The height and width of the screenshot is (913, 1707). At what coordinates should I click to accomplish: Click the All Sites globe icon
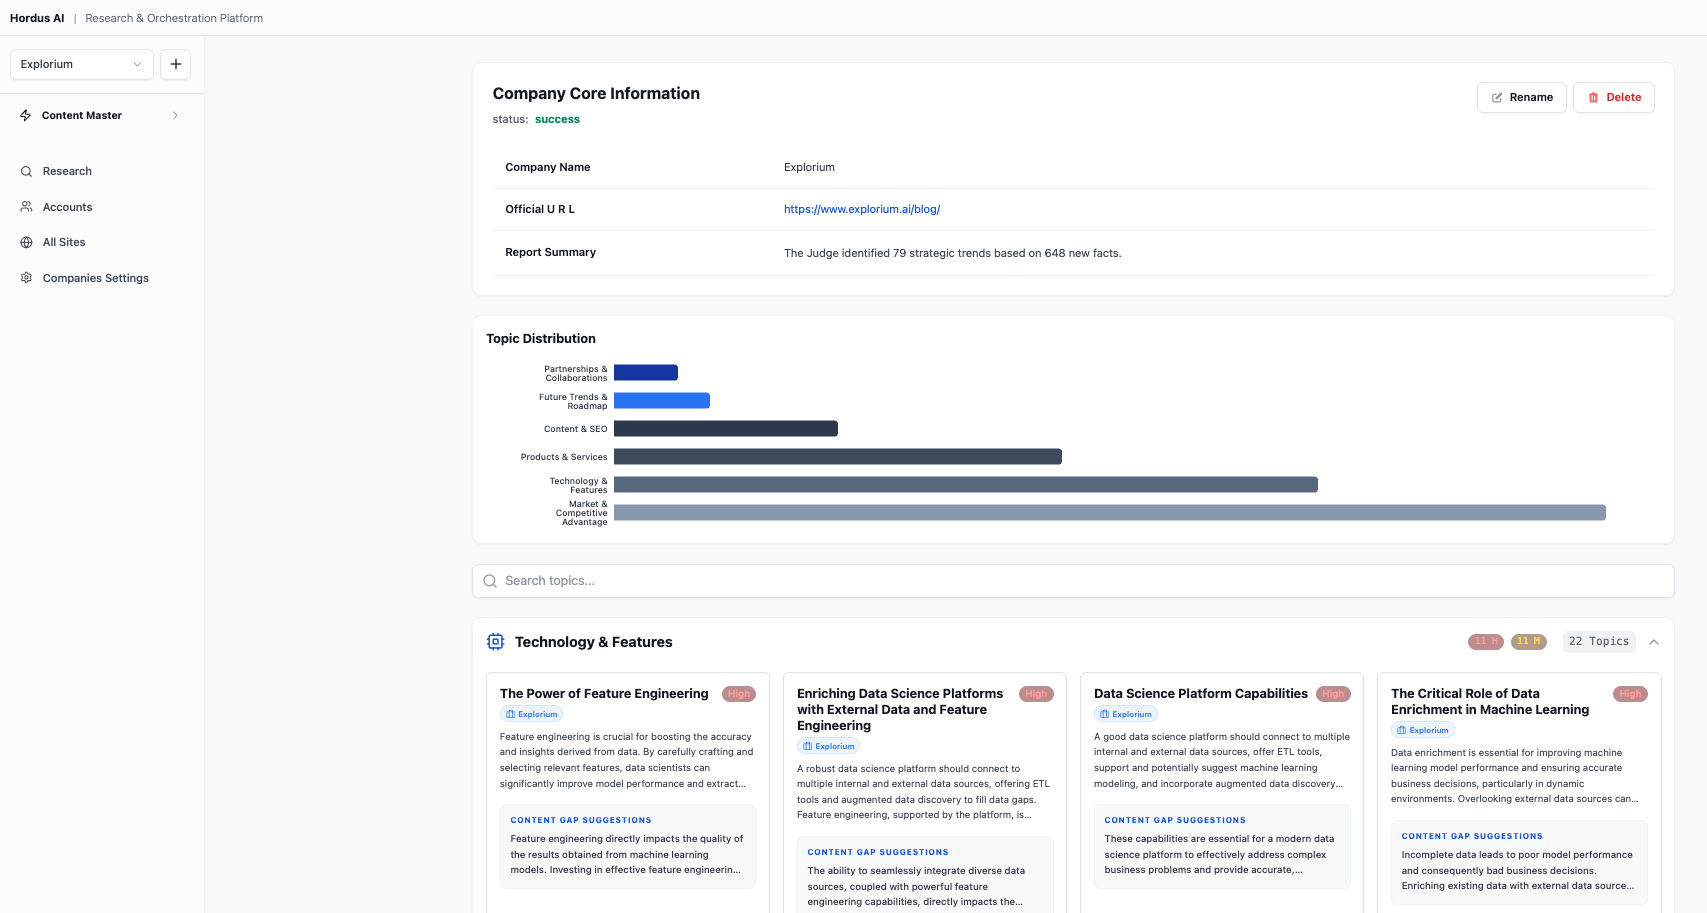(27, 242)
